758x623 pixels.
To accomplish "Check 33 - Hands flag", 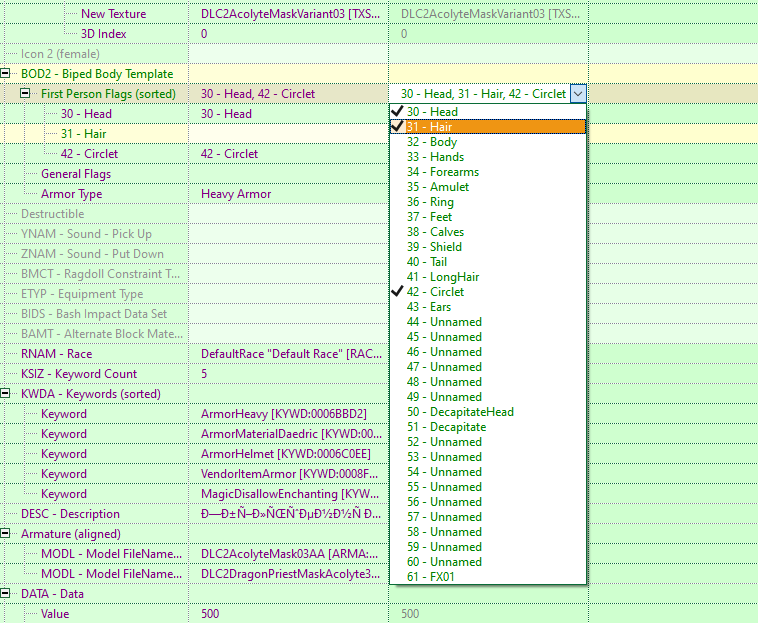I will point(488,157).
